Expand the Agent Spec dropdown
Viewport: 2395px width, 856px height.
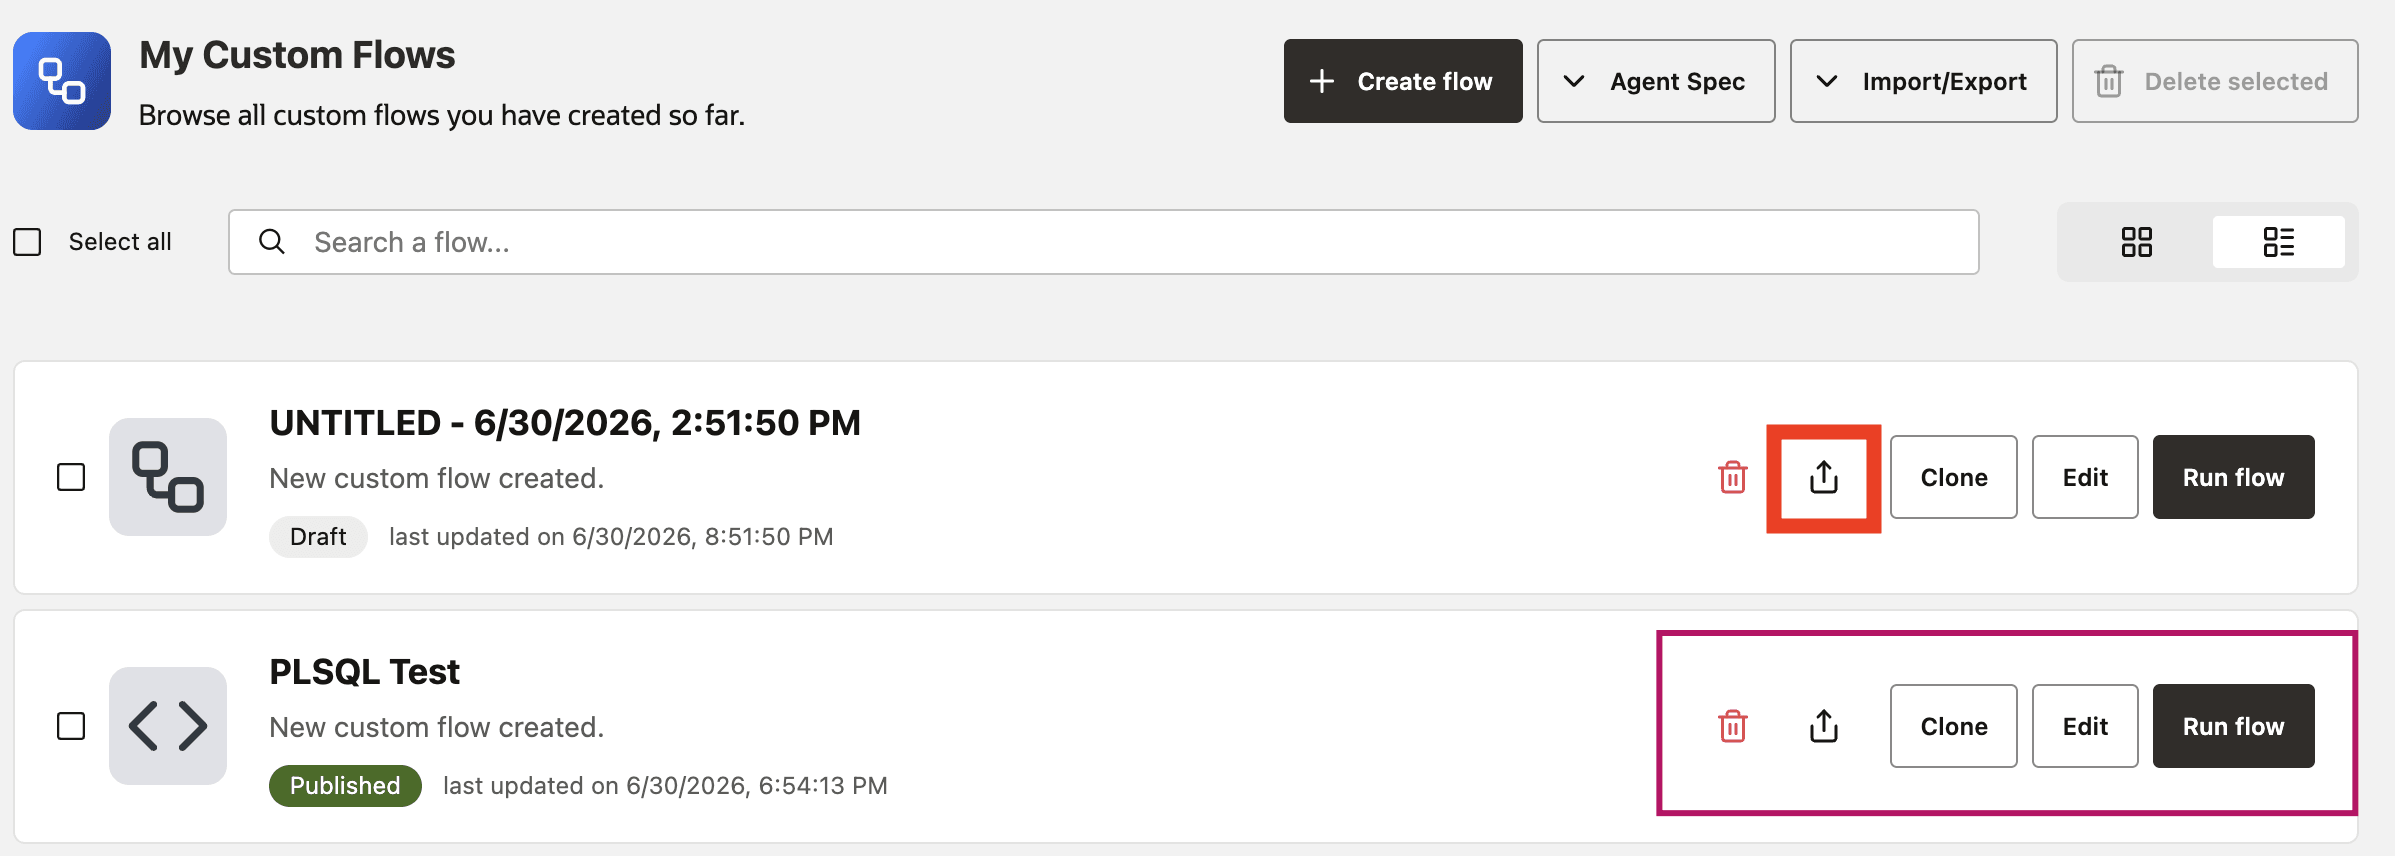(1656, 81)
